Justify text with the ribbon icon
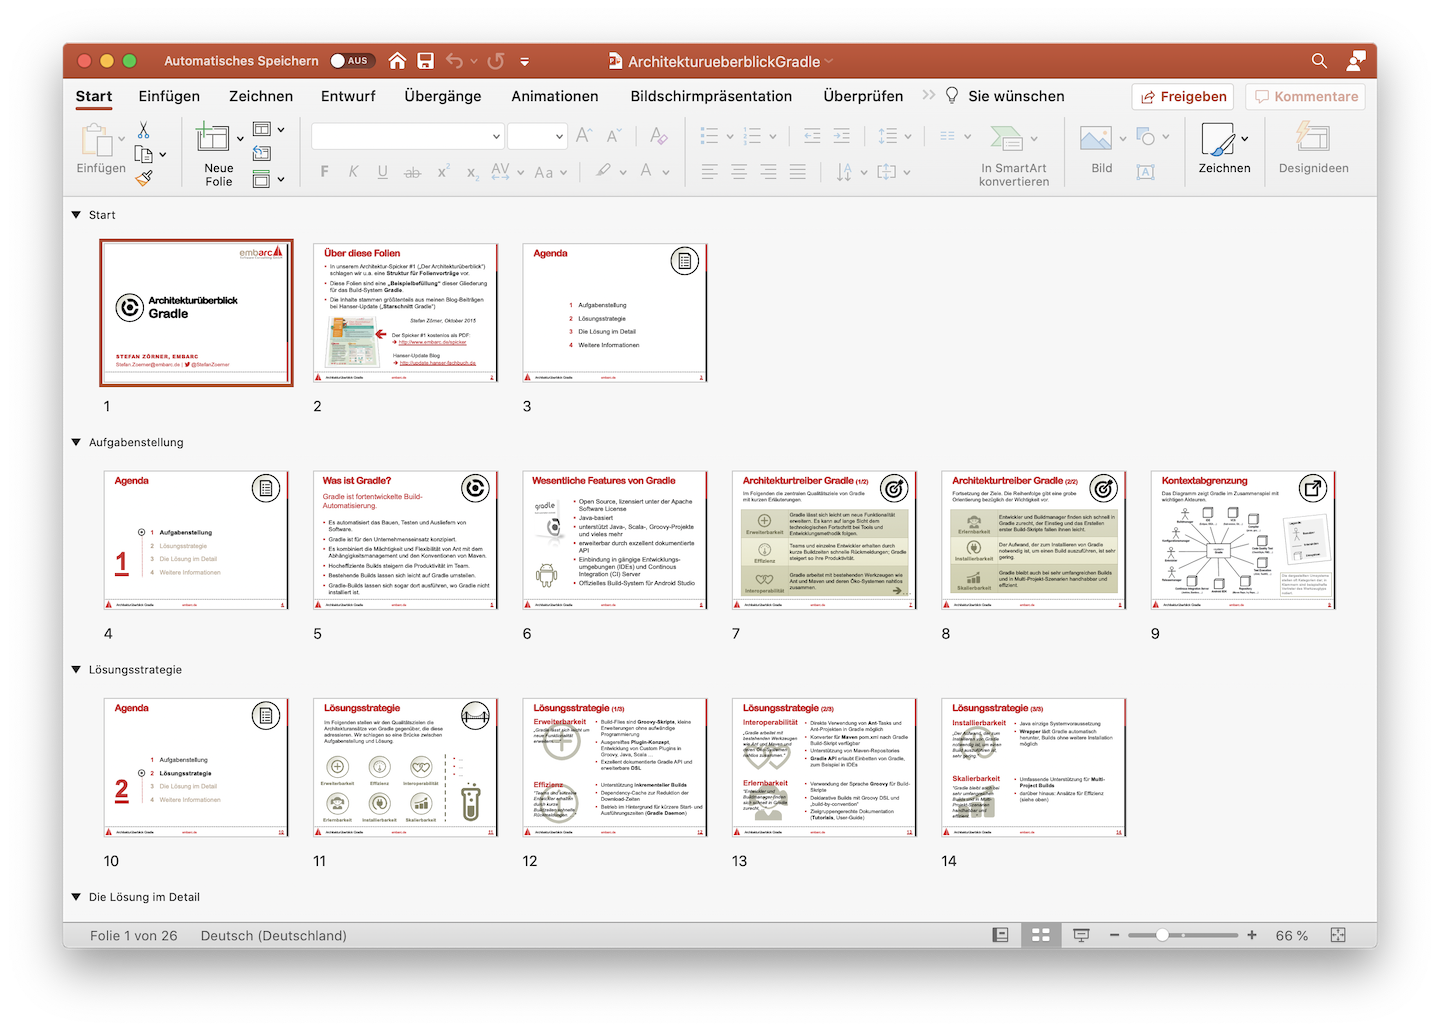Viewport: 1440px width, 1031px height. coord(797,172)
